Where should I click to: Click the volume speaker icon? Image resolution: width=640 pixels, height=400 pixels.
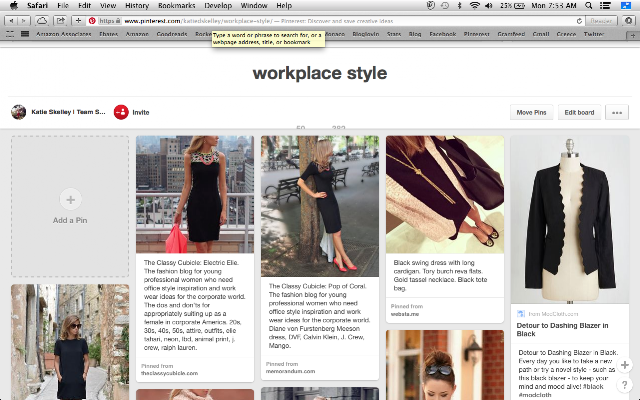point(489,5)
